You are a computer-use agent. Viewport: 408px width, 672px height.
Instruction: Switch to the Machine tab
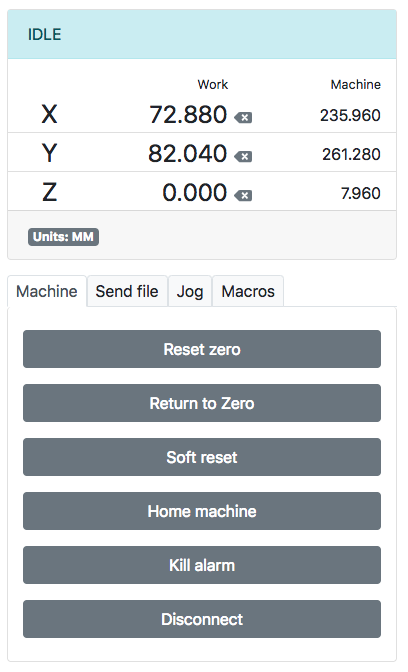[x=47, y=291]
